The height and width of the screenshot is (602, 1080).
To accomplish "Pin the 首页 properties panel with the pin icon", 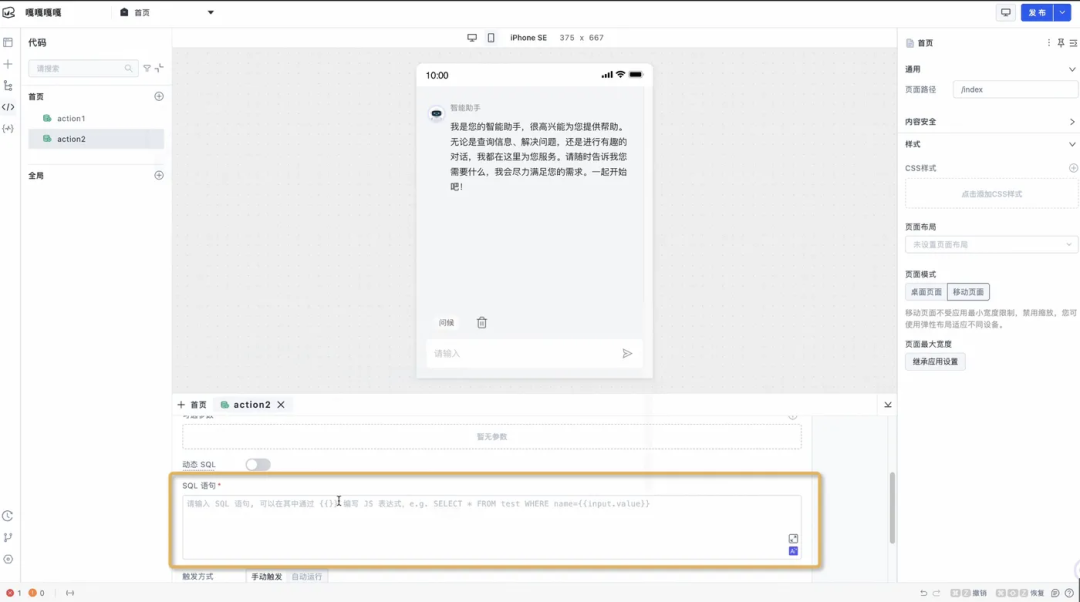I will point(1062,42).
